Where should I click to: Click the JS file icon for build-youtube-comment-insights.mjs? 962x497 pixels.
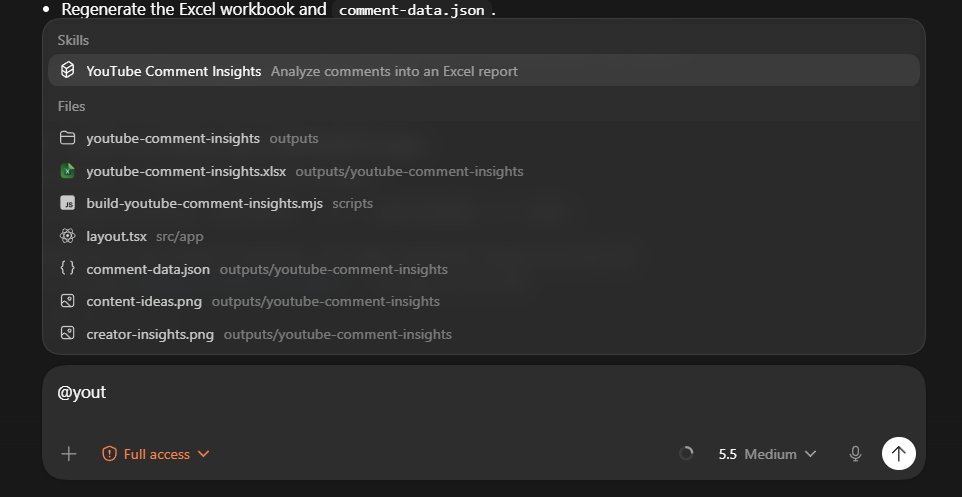[67, 203]
